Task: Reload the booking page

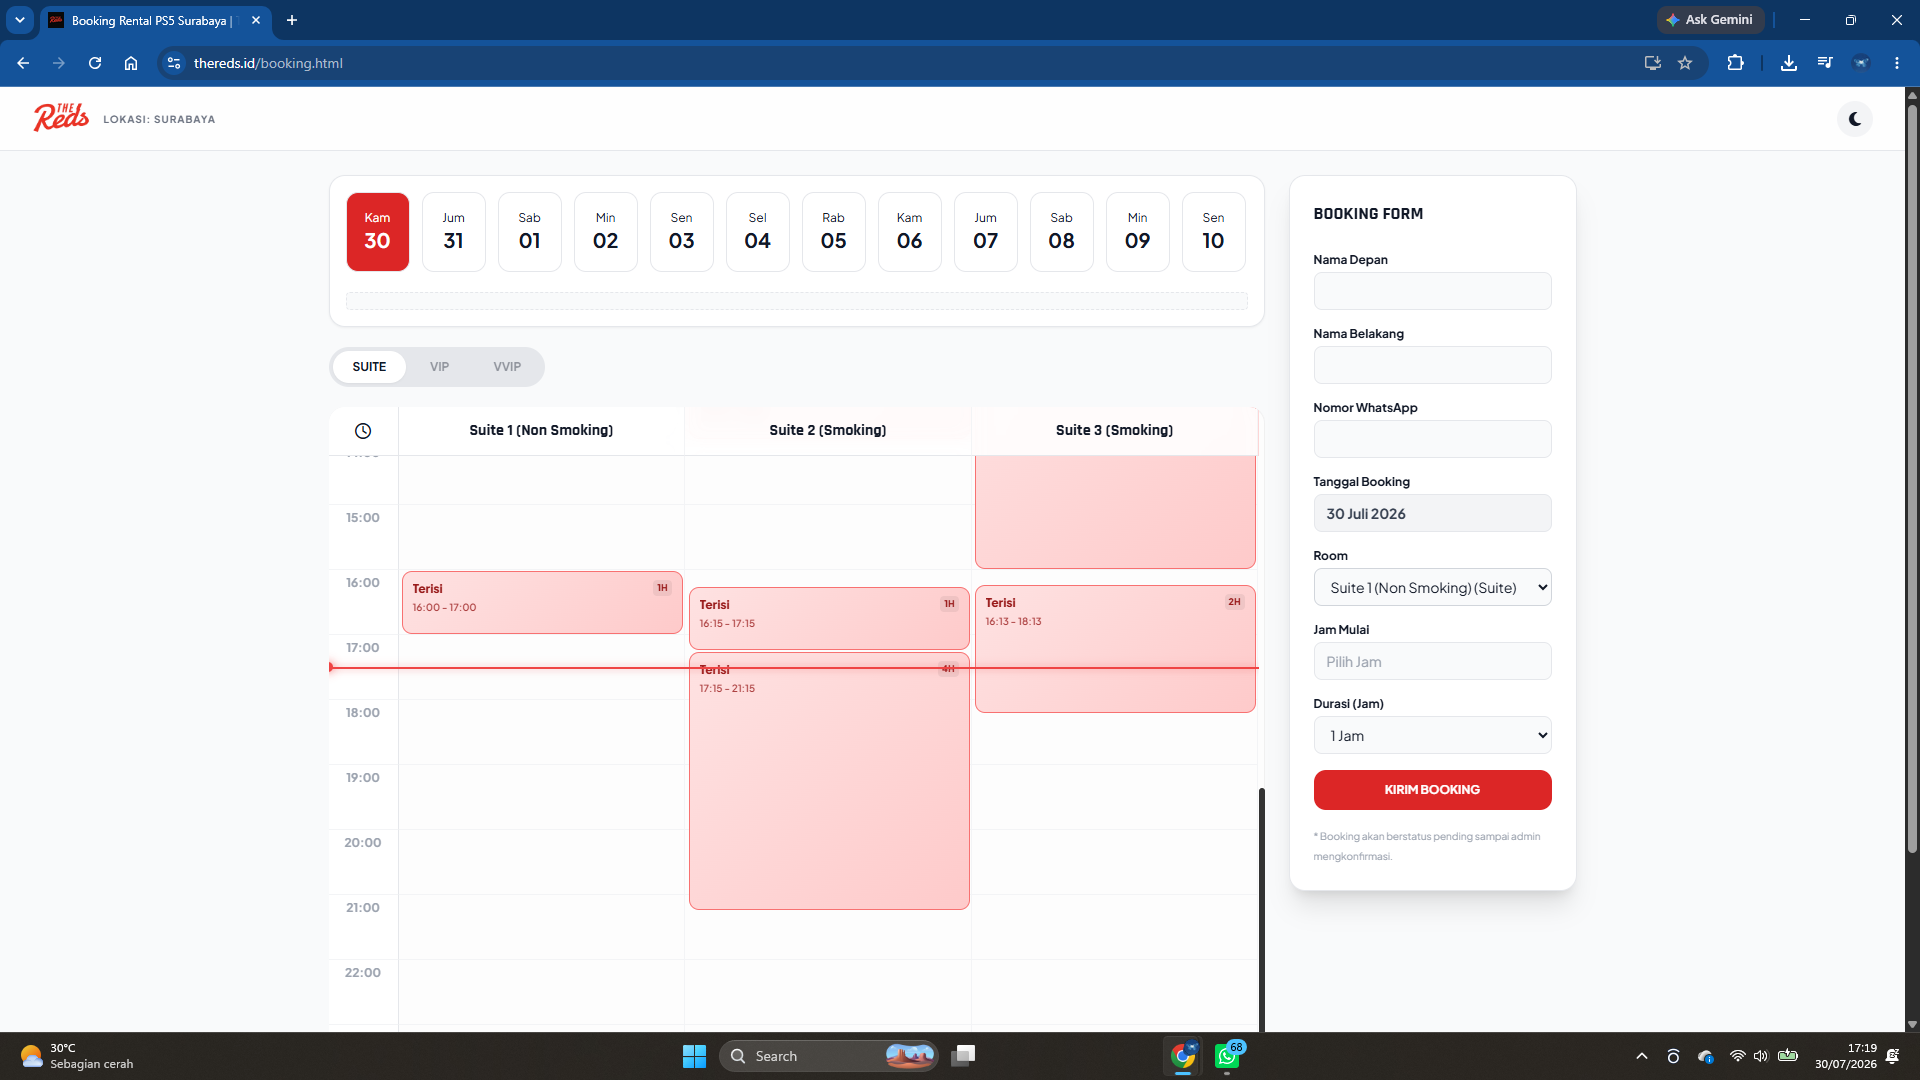Action: tap(95, 63)
